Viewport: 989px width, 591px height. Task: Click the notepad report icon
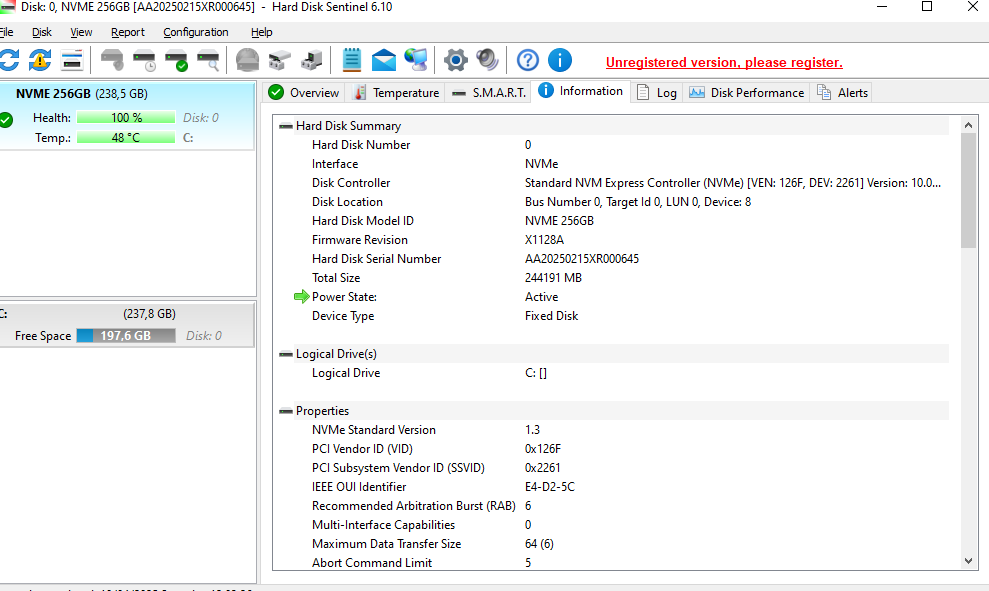[x=352, y=60]
